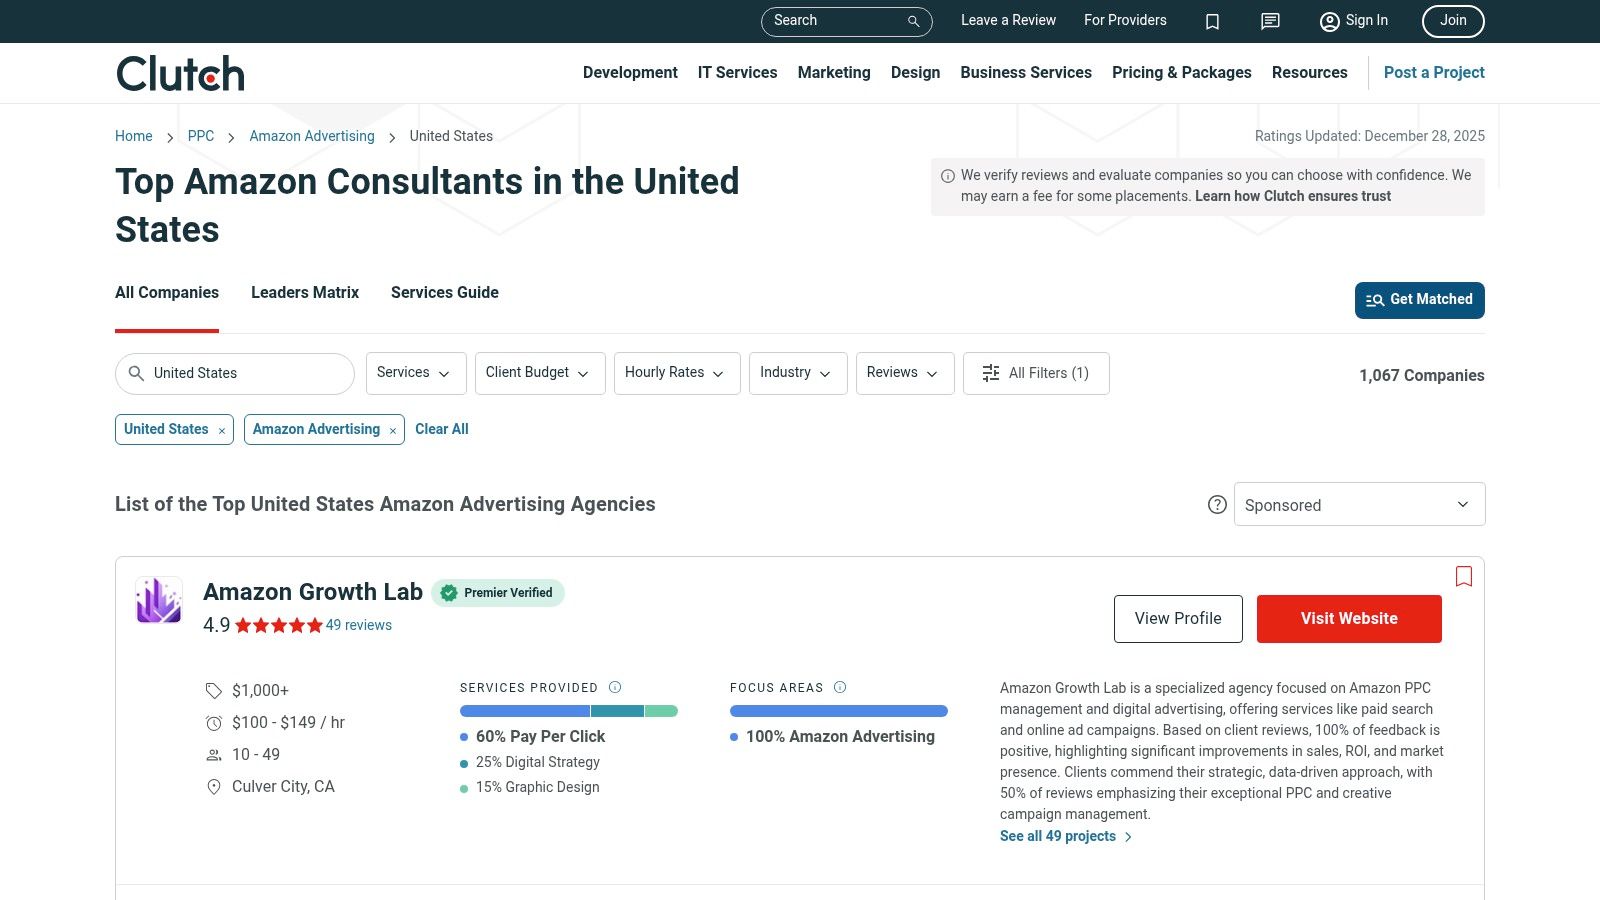Click the Clutch logo
Screen dimensions: 1600x900
click(180, 73)
